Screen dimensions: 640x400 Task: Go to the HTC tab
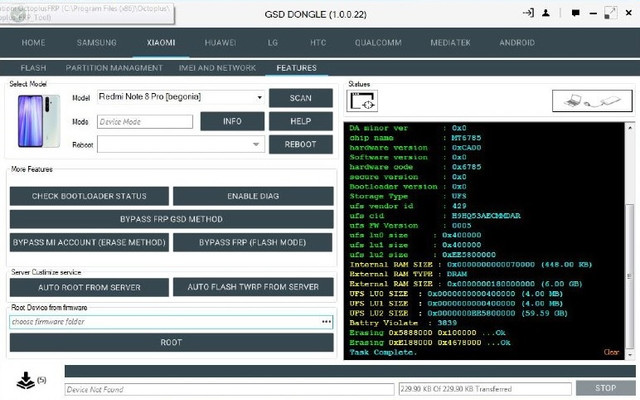pos(318,42)
